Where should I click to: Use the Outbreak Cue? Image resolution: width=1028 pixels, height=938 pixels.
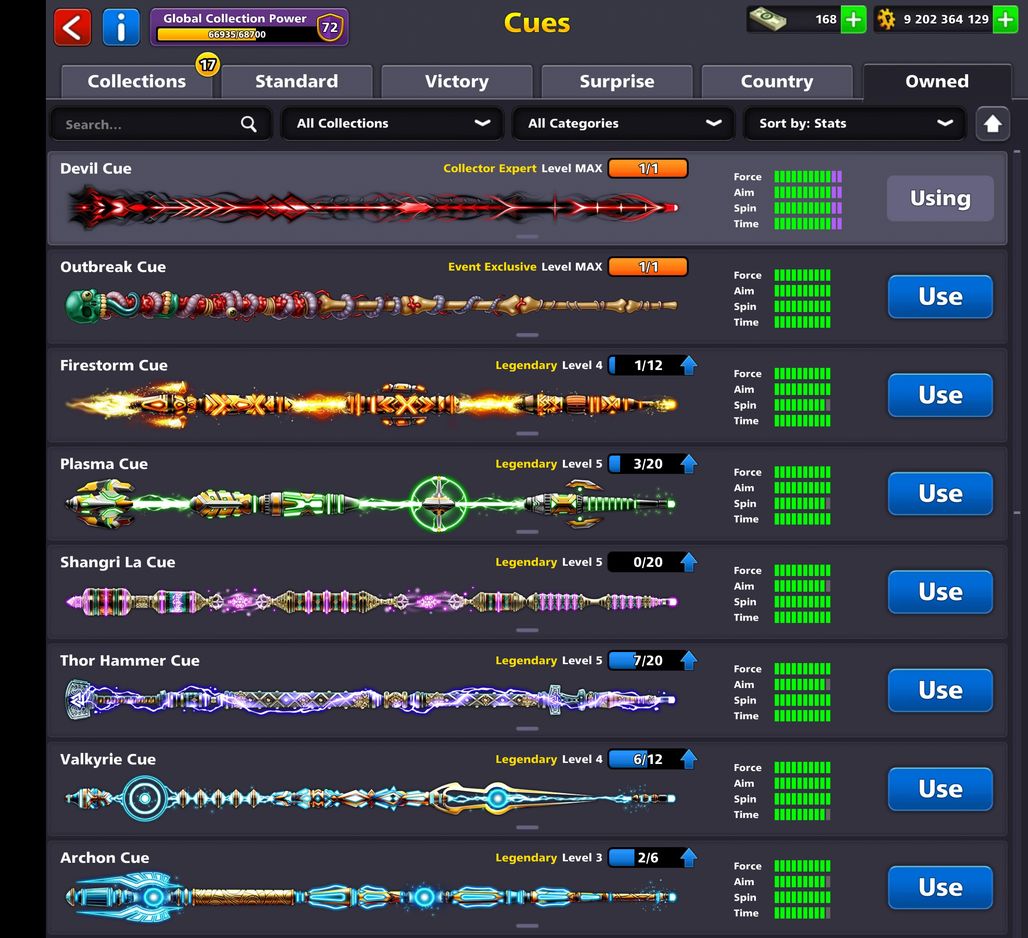(940, 296)
